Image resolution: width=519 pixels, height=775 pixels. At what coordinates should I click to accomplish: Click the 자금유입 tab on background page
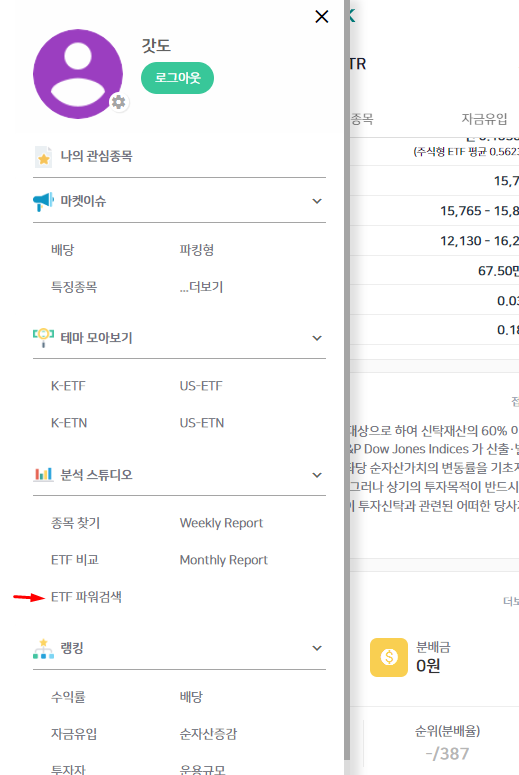coord(484,119)
